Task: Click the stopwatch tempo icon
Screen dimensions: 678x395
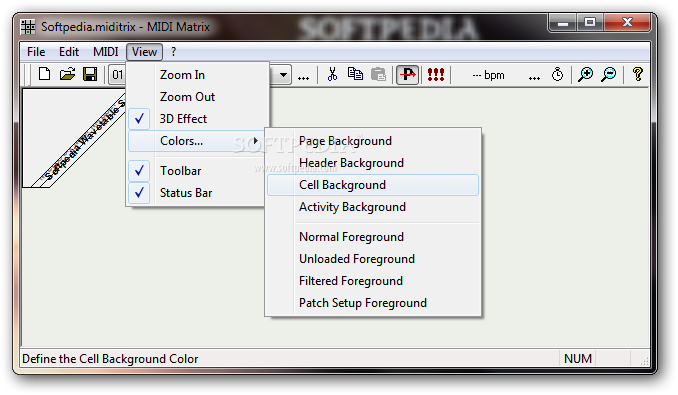Action: pyautogui.click(x=557, y=74)
